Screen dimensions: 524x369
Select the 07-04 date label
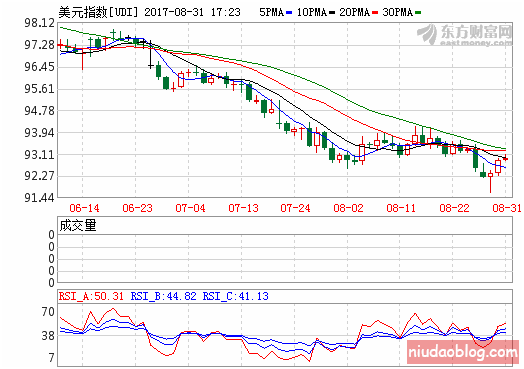pyautogui.click(x=190, y=208)
